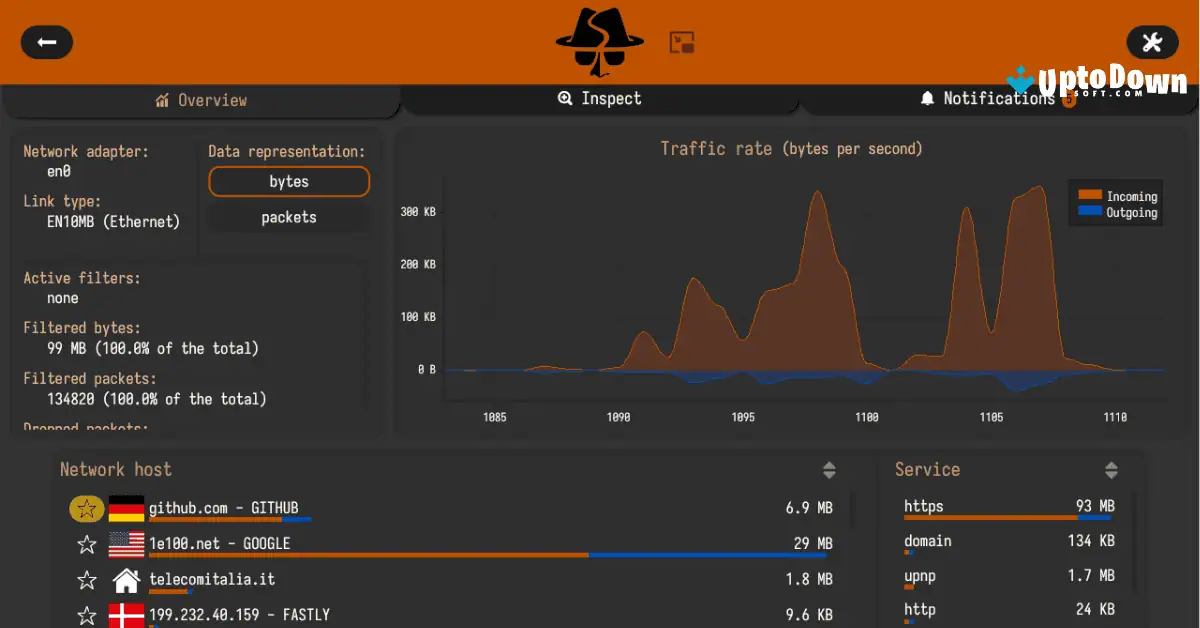Select bytes data representation

tap(288, 181)
